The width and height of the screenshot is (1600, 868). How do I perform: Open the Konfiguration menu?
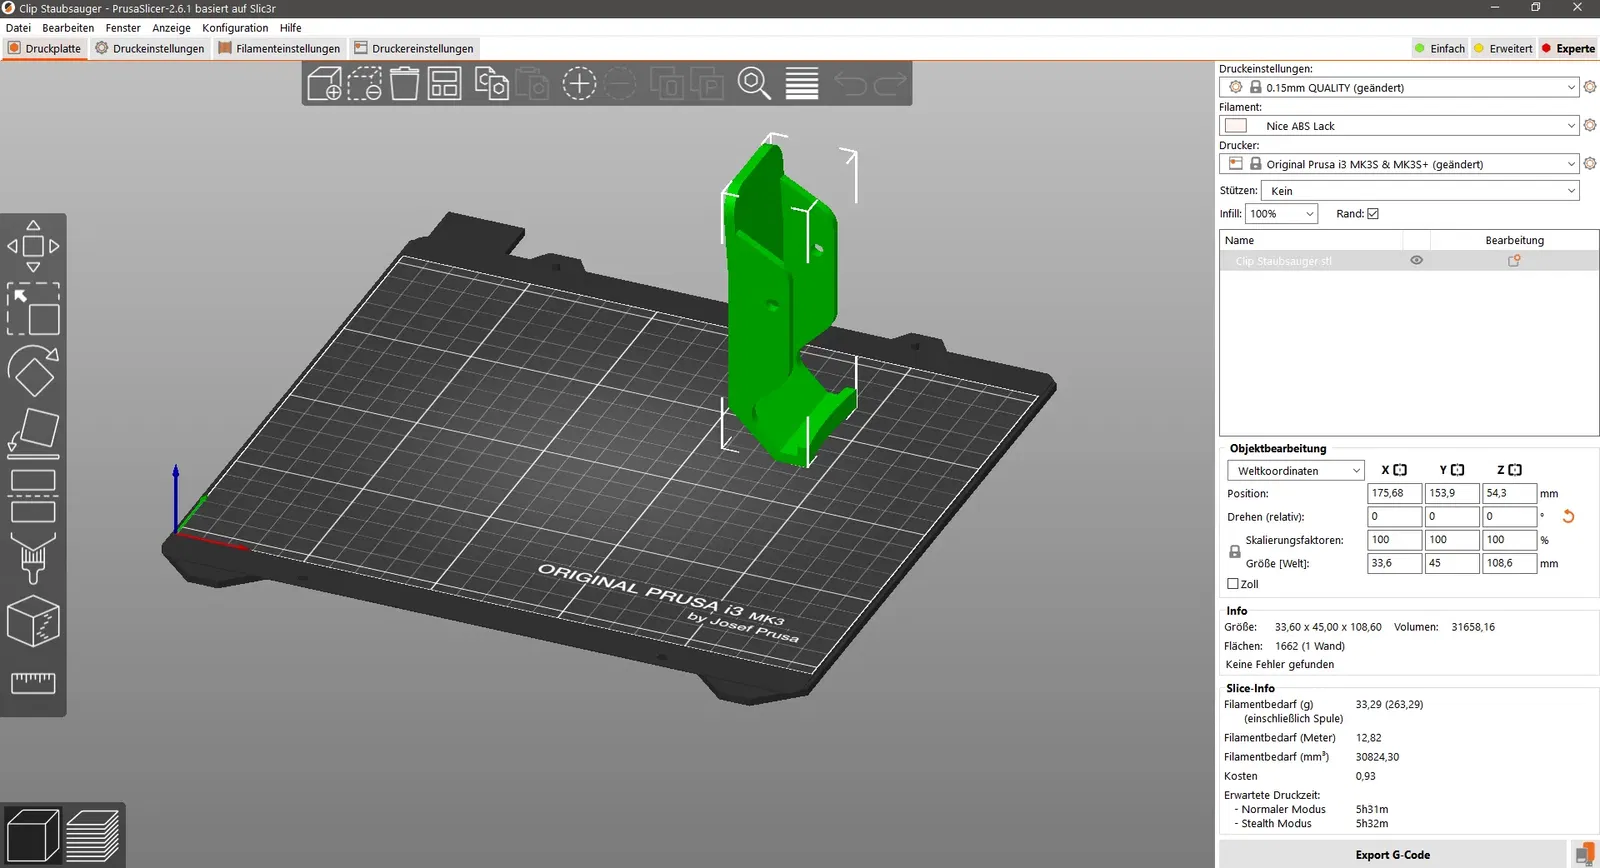coord(235,28)
